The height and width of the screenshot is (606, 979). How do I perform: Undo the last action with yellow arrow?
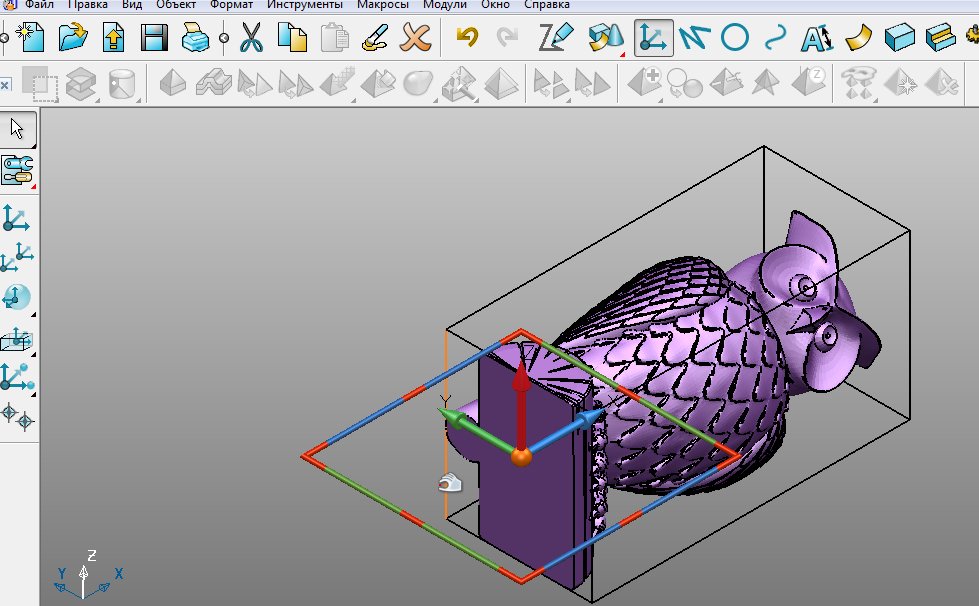(467, 37)
